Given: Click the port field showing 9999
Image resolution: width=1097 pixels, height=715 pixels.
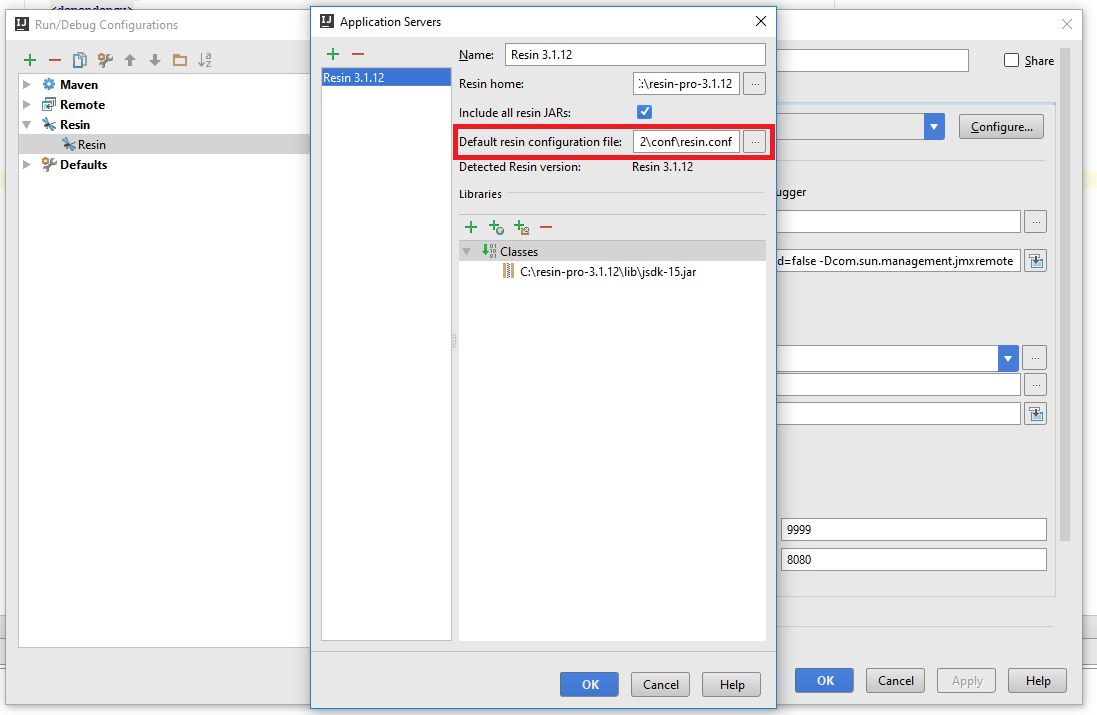Looking at the screenshot, I should tap(913, 530).
